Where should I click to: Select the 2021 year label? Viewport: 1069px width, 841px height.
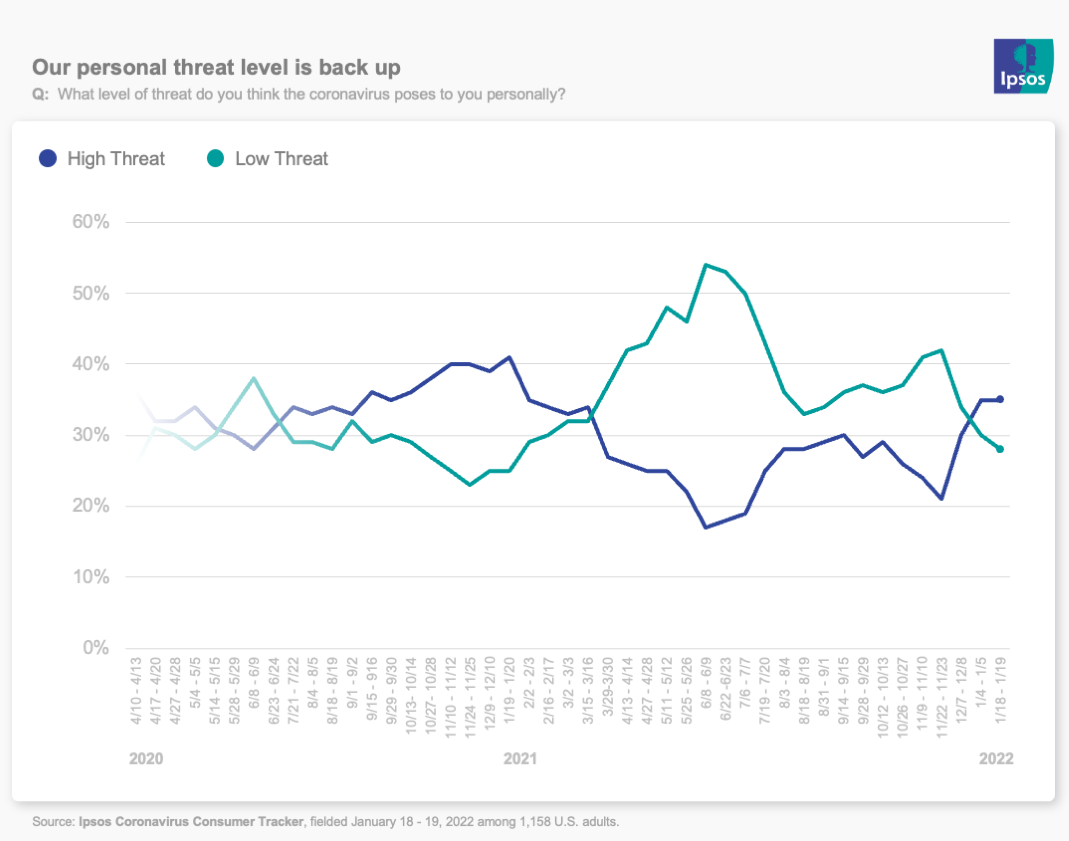point(520,759)
